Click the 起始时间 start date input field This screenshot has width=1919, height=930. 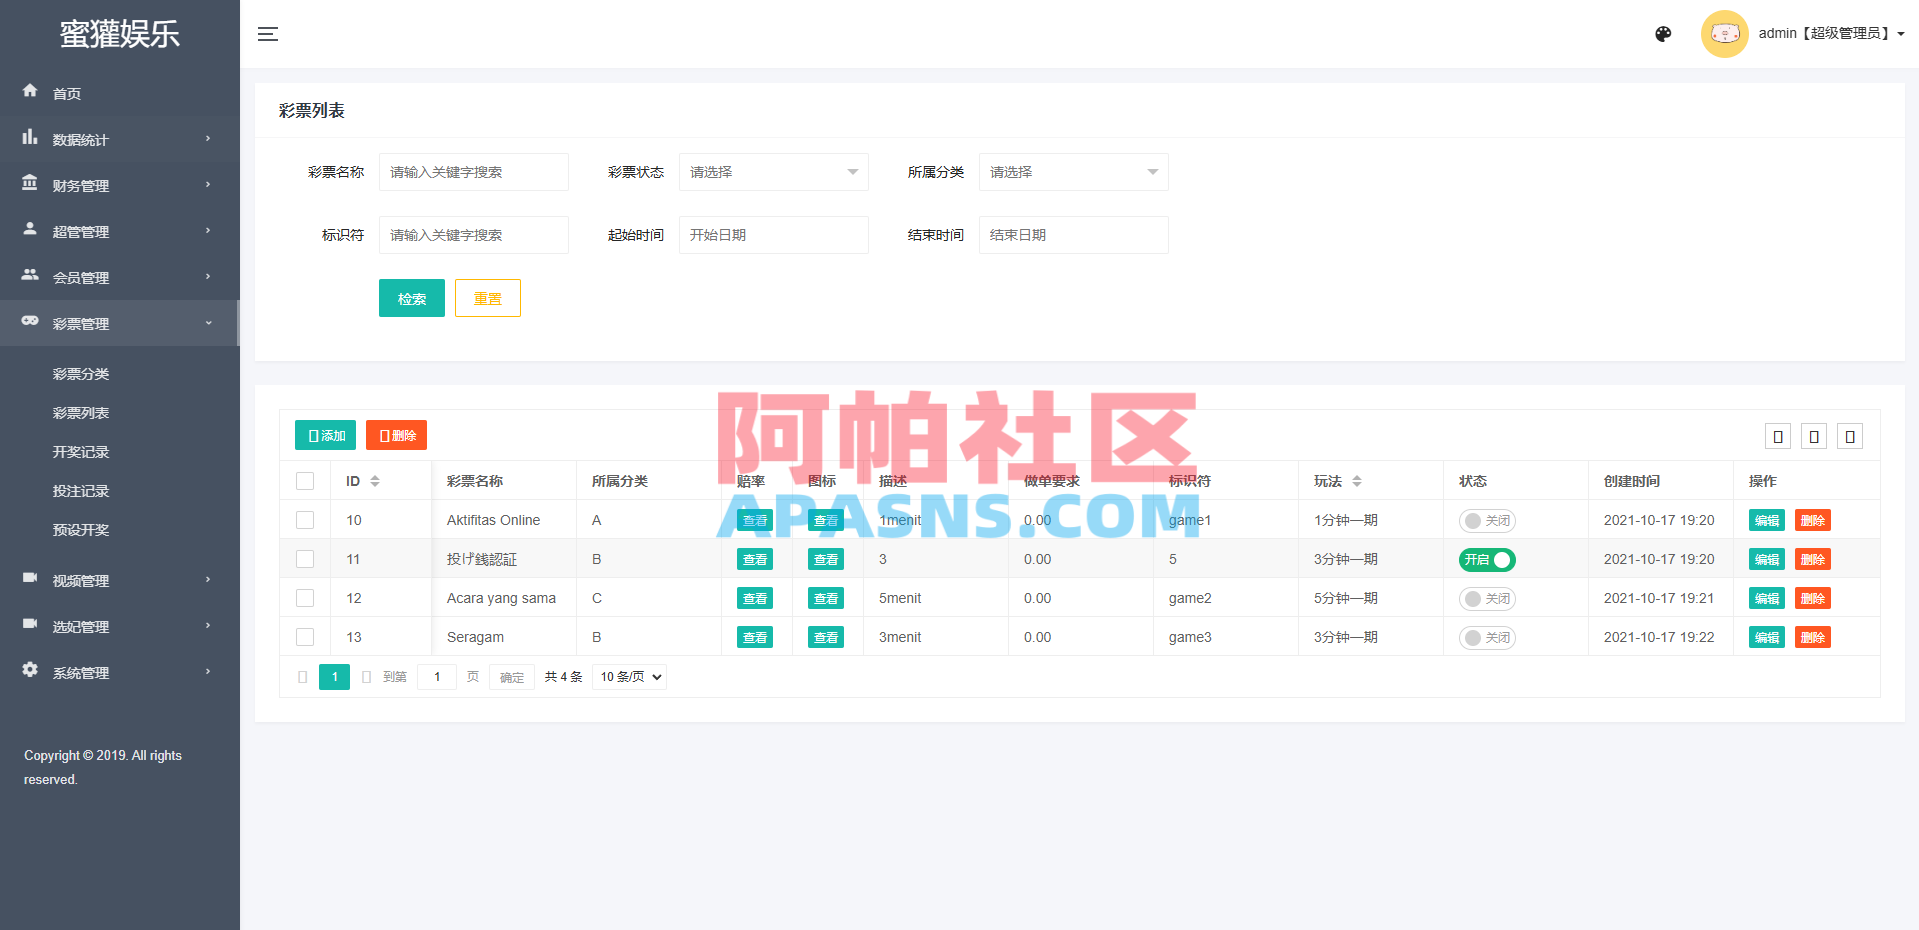point(773,235)
